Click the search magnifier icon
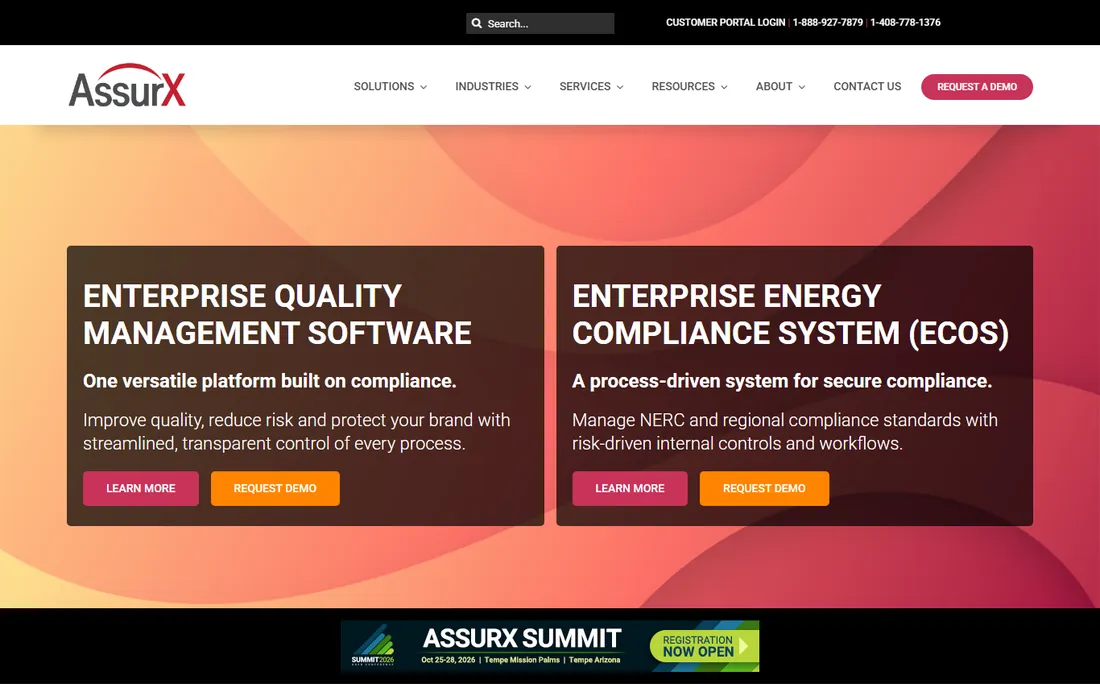This screenshot has height=688, width=1100. click(x=476, y=23)
